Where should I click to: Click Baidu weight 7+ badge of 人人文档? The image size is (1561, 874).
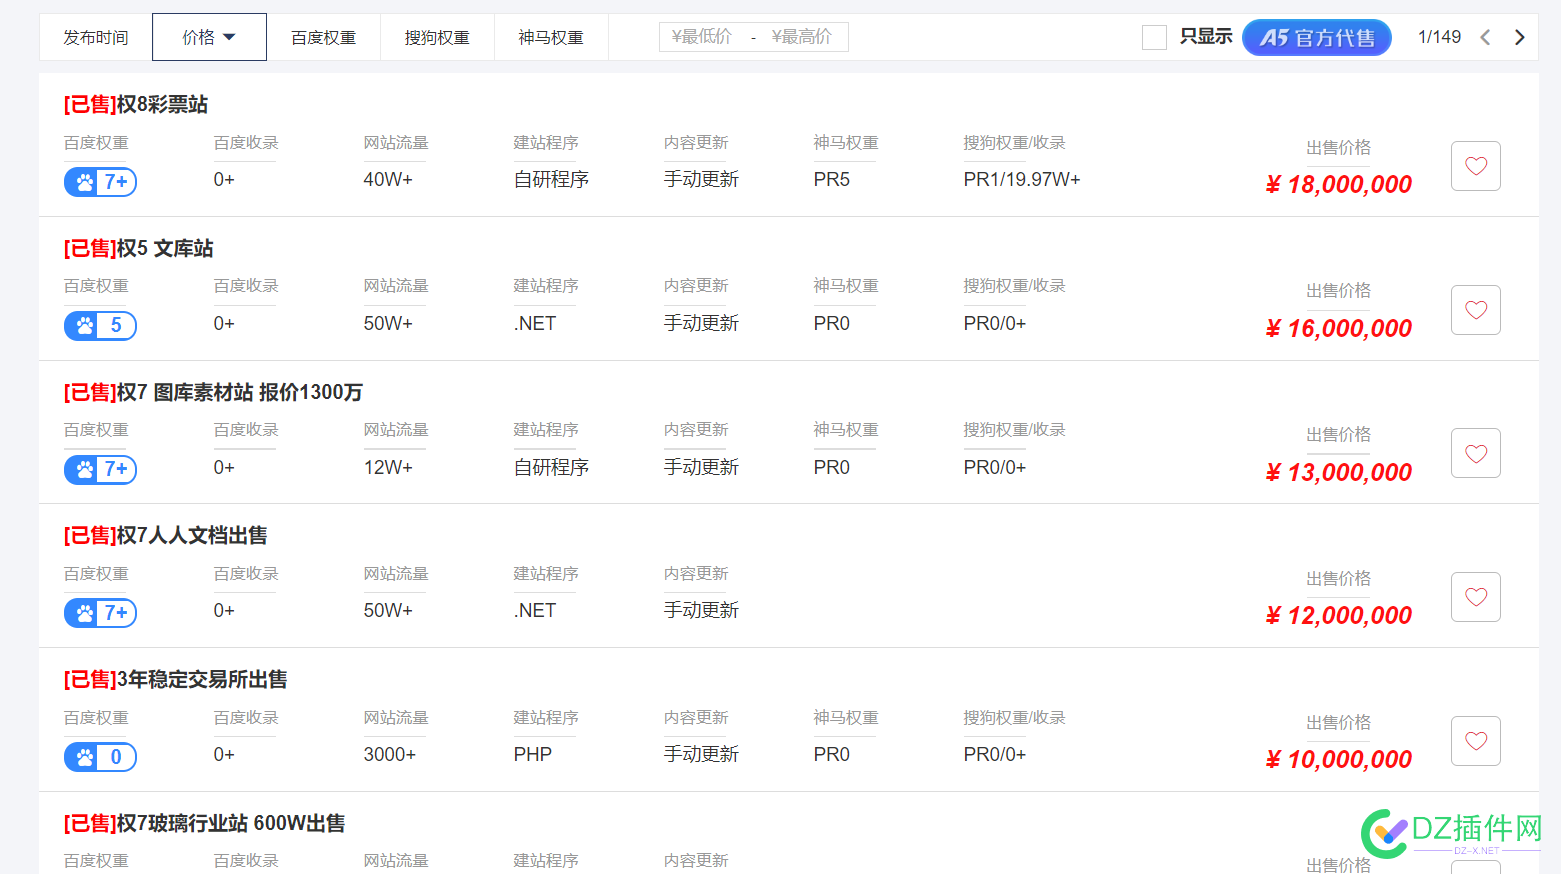tap(100, 613)
